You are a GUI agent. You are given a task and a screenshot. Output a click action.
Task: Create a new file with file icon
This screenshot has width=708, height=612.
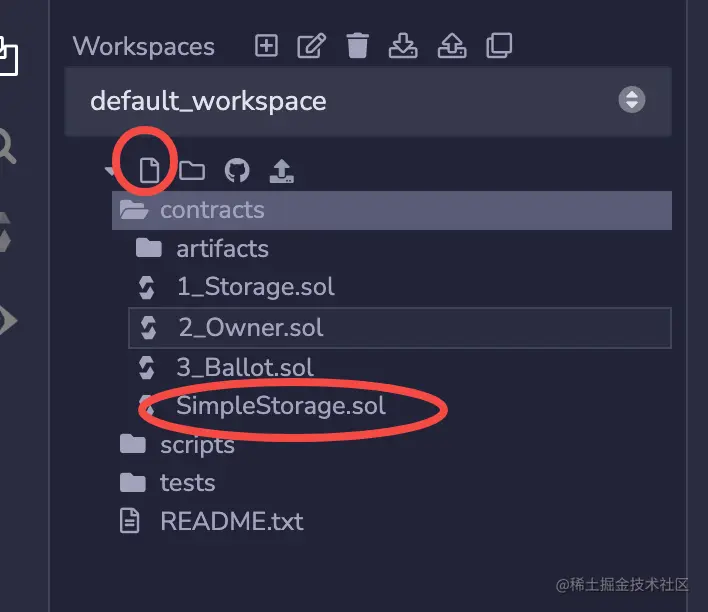149,171
